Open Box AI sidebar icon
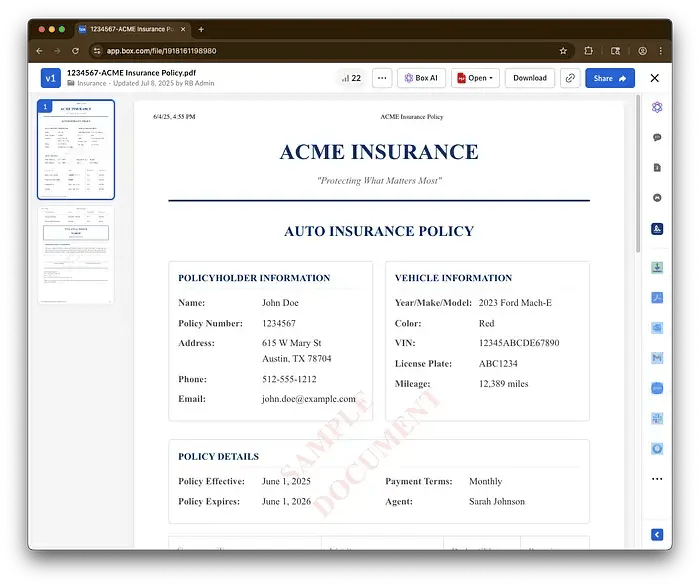 tap(657, 107)
